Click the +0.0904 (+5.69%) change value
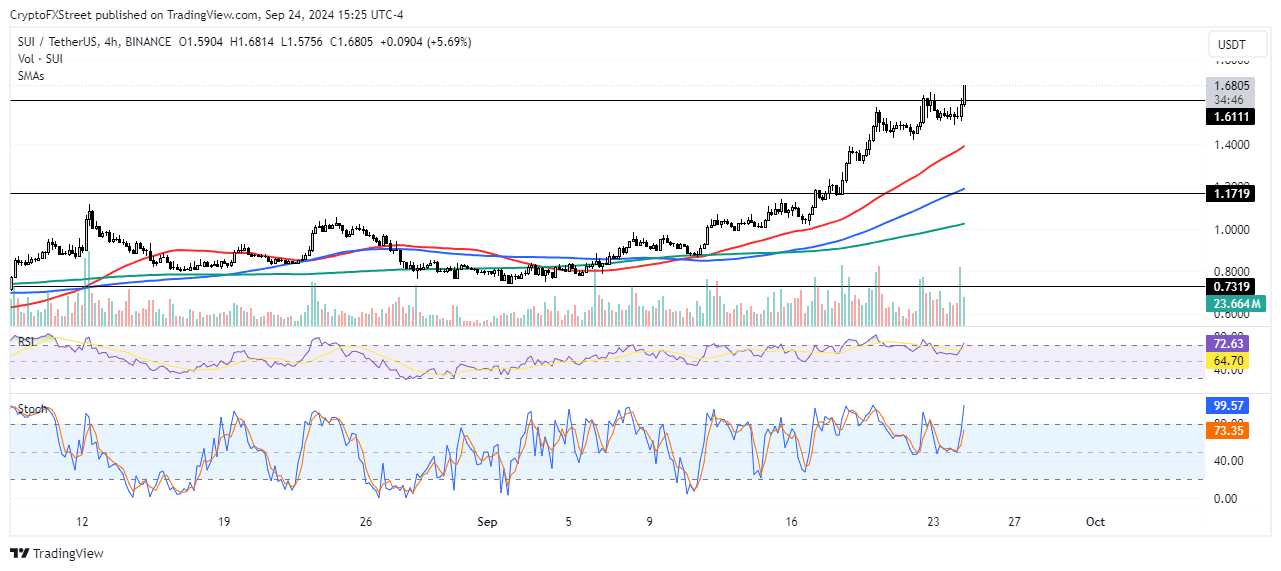This screenshot has width=1281, height=571. pos(425,42)
